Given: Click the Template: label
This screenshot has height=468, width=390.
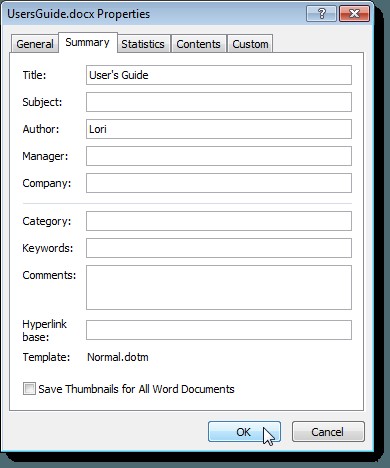Looking at the screenshot, I should [x=46, y=357].
